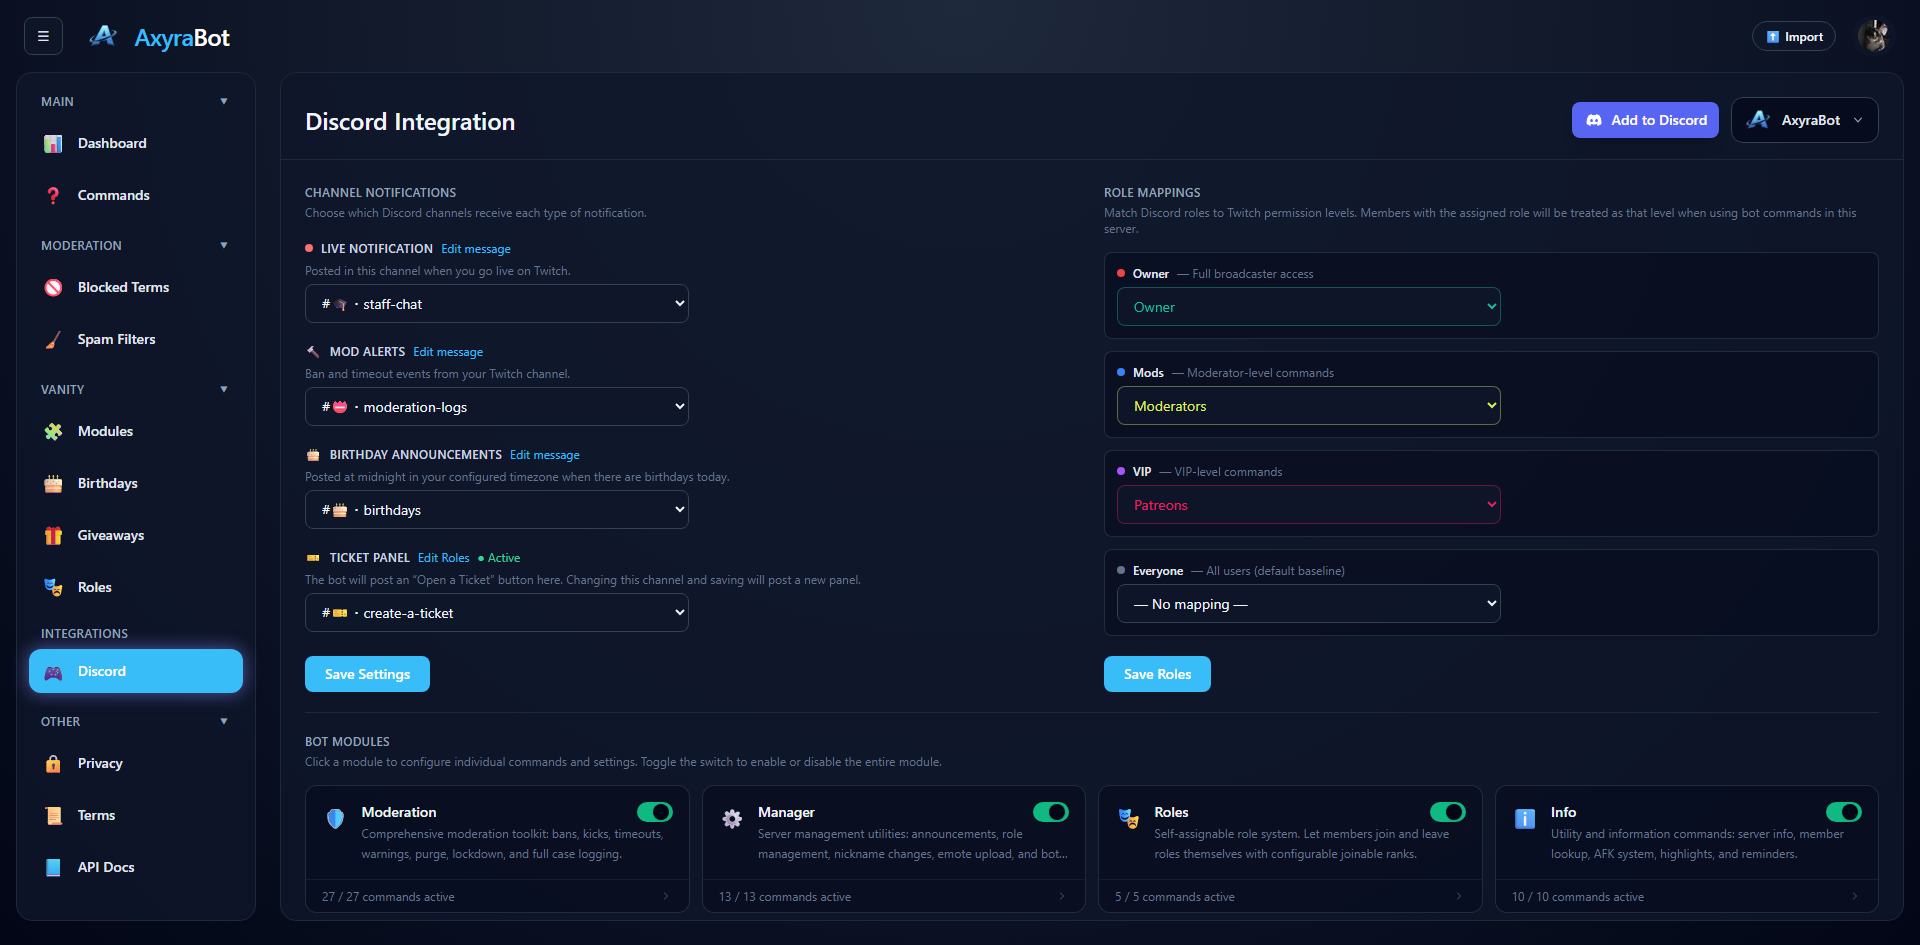Open the Owner role mapping dropdown
The height and width of the screenshot is (945, 1920).
click(x=1309, y=307)
